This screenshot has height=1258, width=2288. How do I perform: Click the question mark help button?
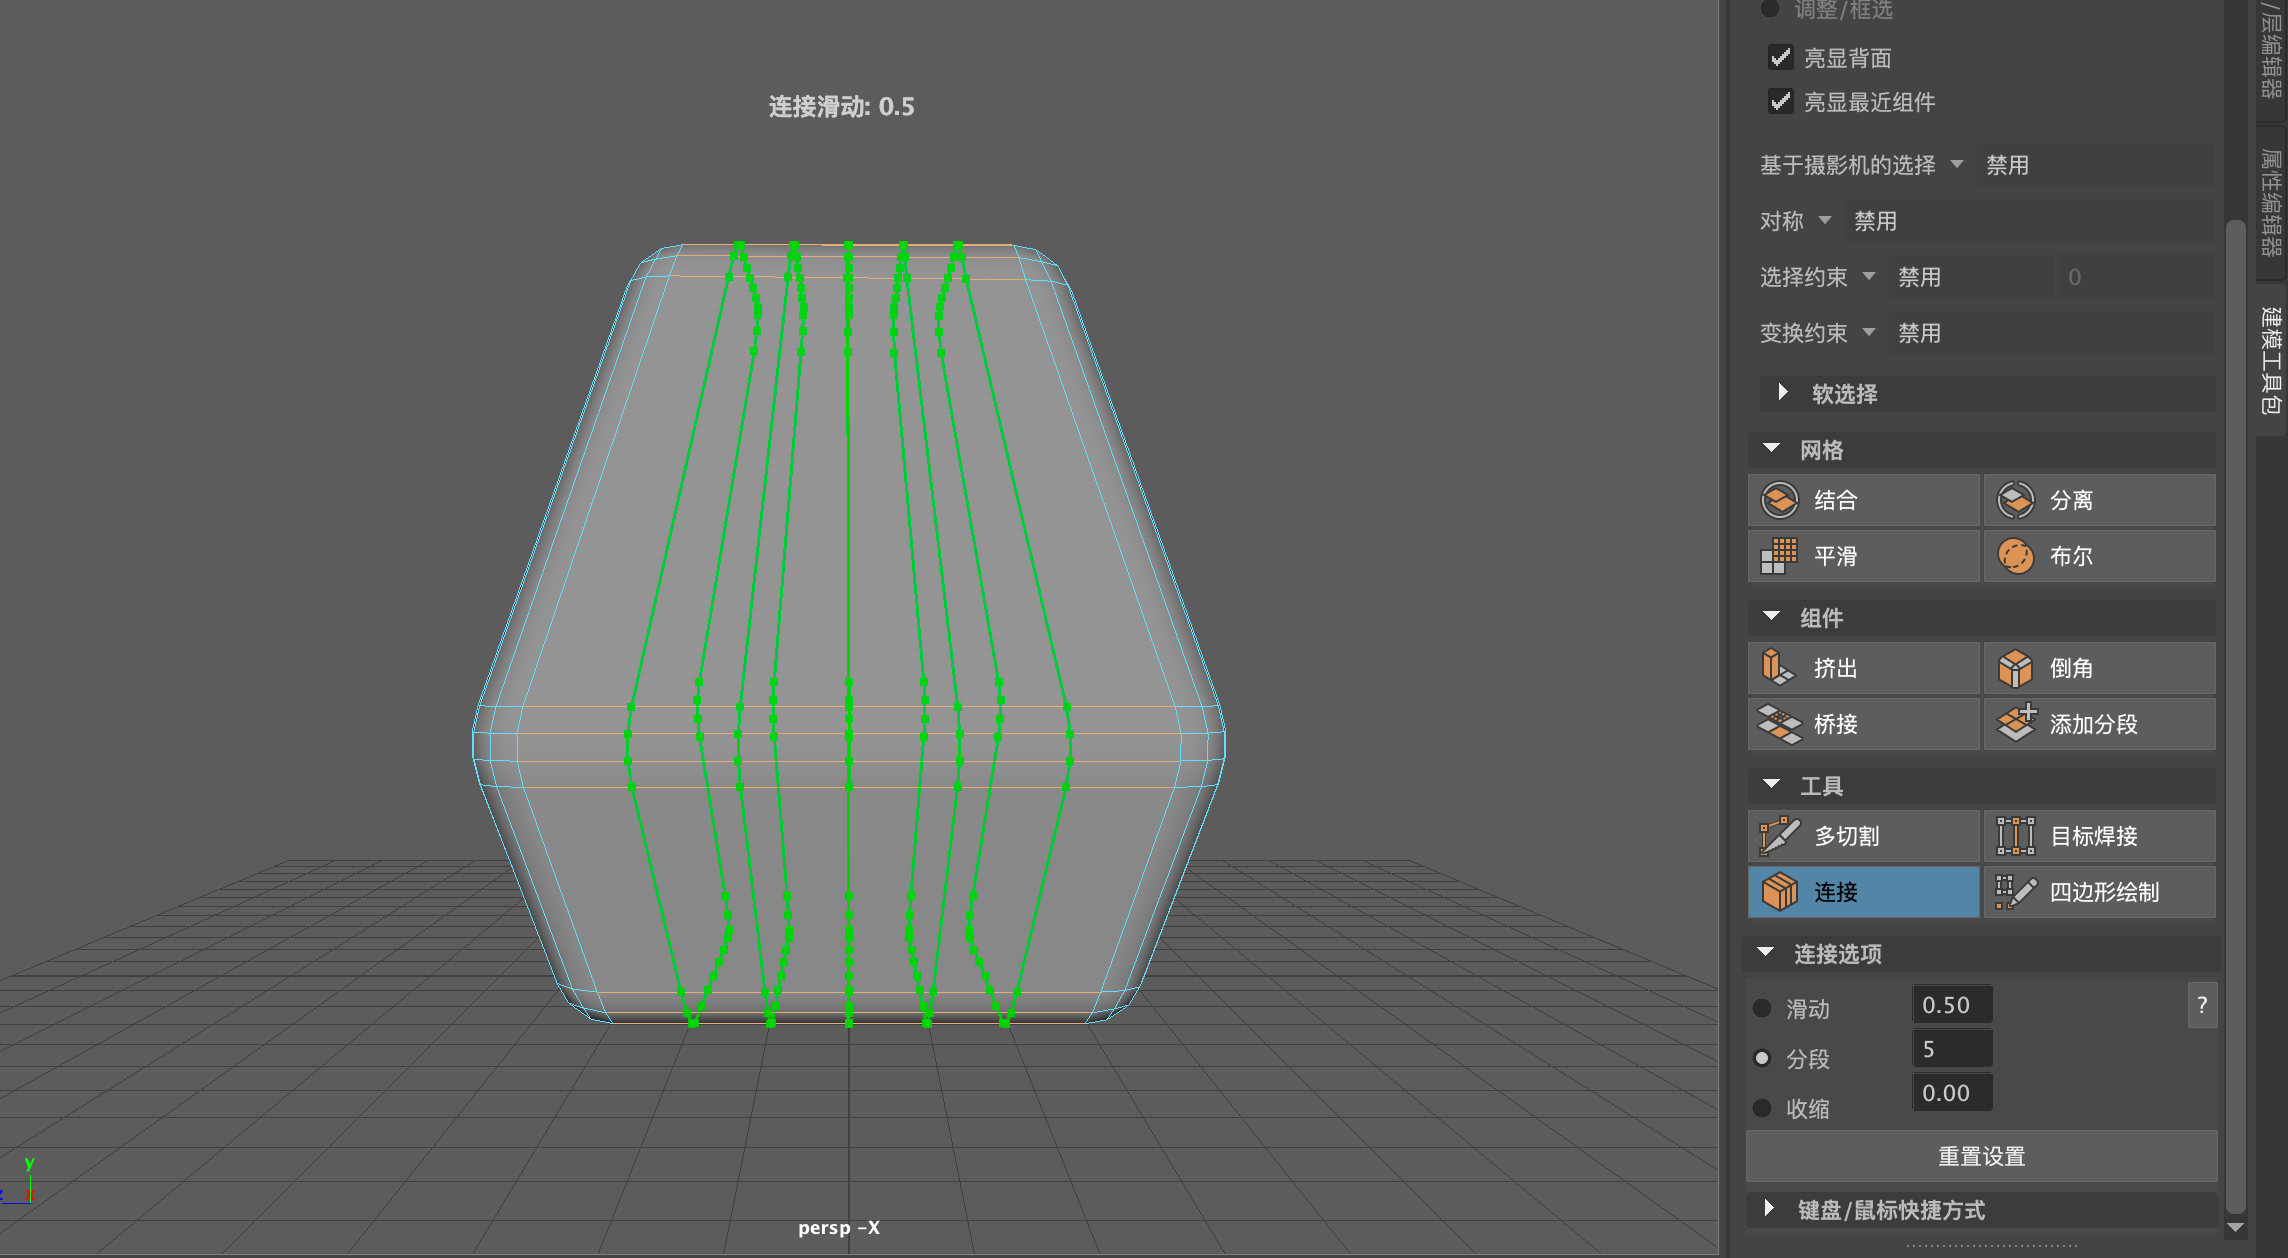[2202, 1006]
